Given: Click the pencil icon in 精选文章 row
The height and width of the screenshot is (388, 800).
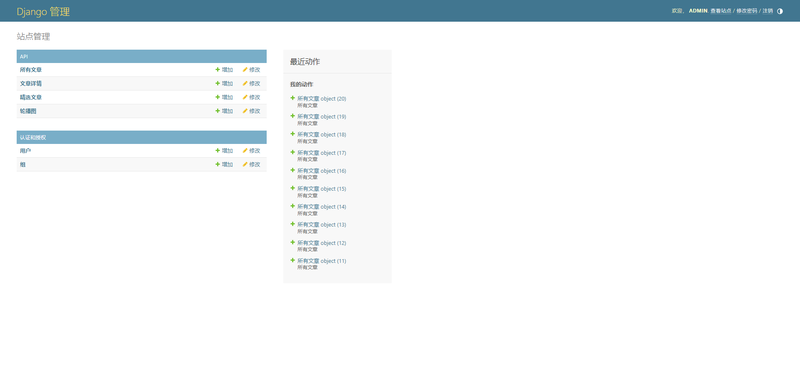Looking at the screenshot, I should click(x=245, y=97).
